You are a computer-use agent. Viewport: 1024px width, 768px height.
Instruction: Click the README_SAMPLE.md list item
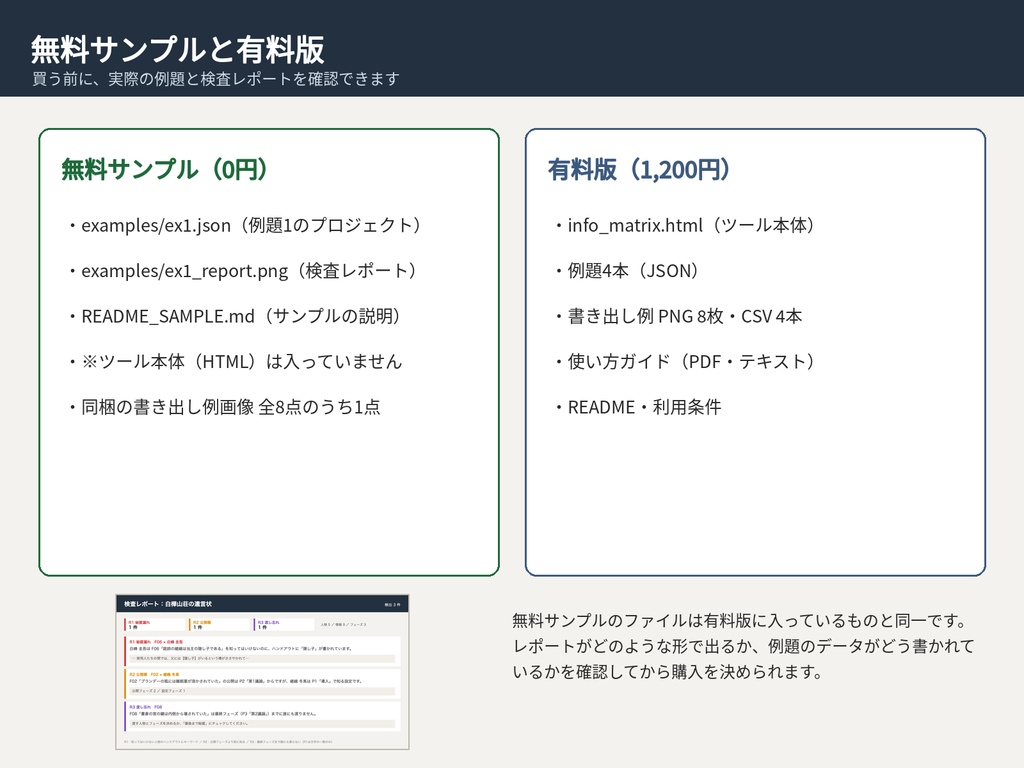pyautogui.click(x=235, y=316)
